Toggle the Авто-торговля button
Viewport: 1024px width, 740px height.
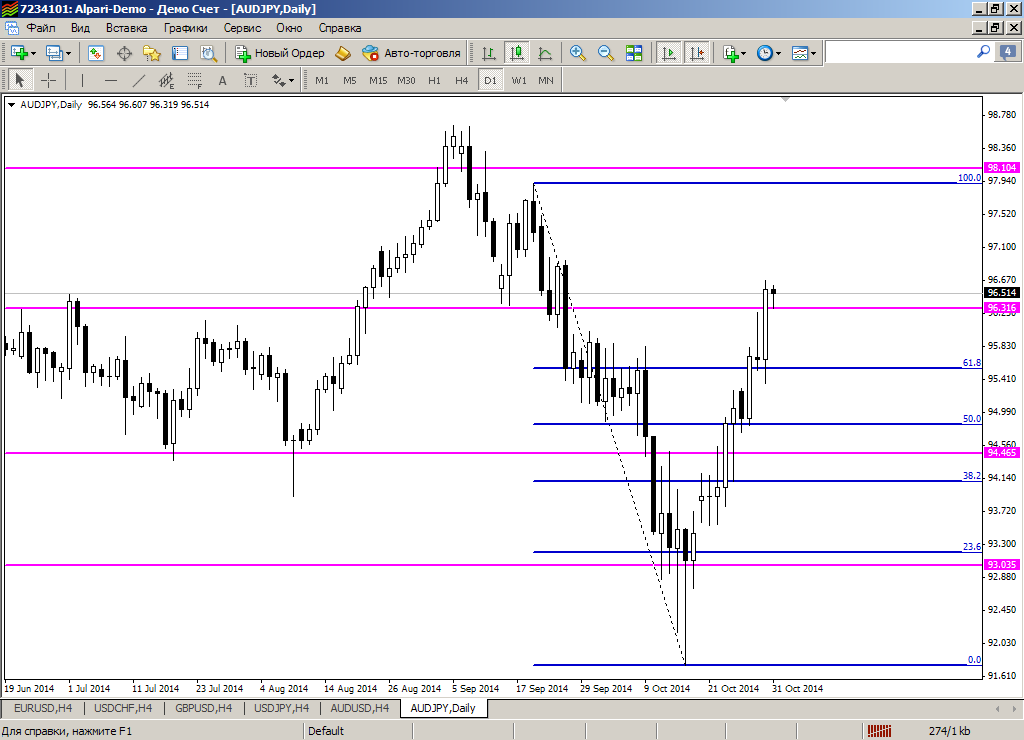pyautogui.click(x=411, y=53)
